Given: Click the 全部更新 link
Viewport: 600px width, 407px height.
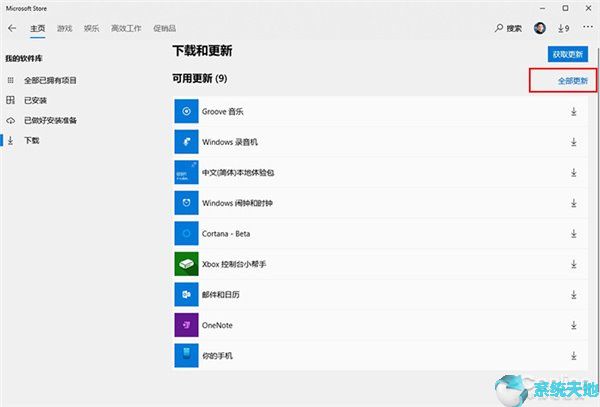Looking at the screenshot, I should (572, 81).
